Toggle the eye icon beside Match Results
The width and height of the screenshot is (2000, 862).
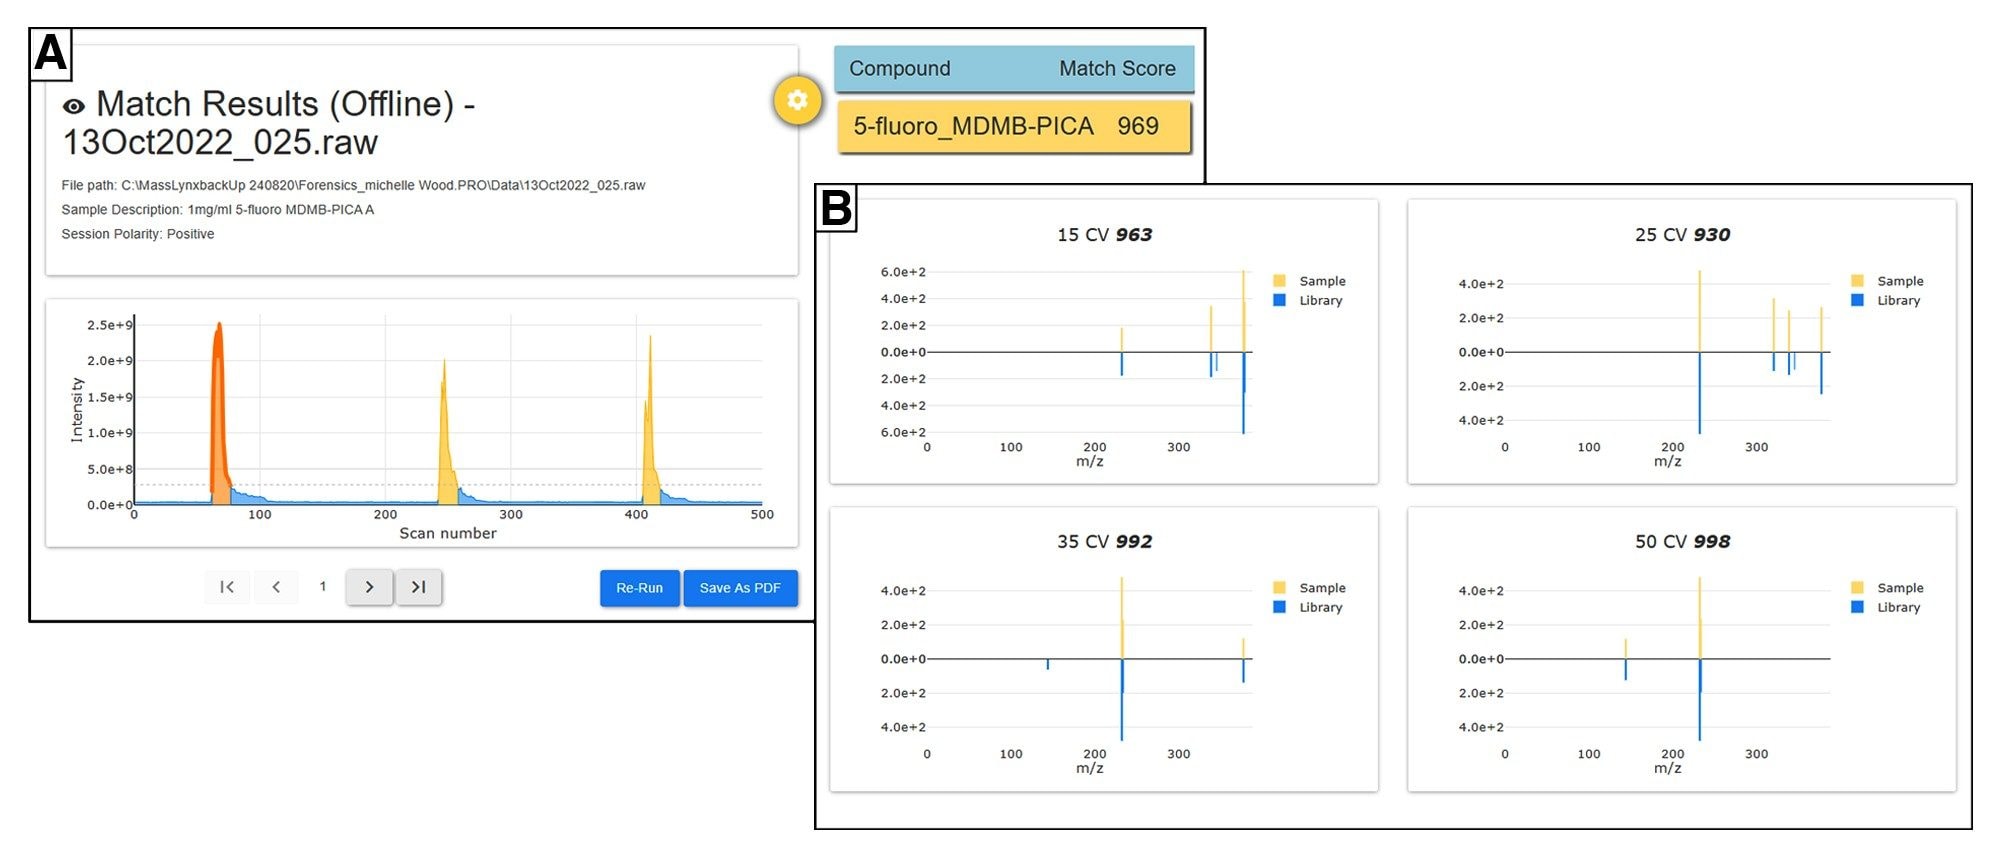(74, 106)
